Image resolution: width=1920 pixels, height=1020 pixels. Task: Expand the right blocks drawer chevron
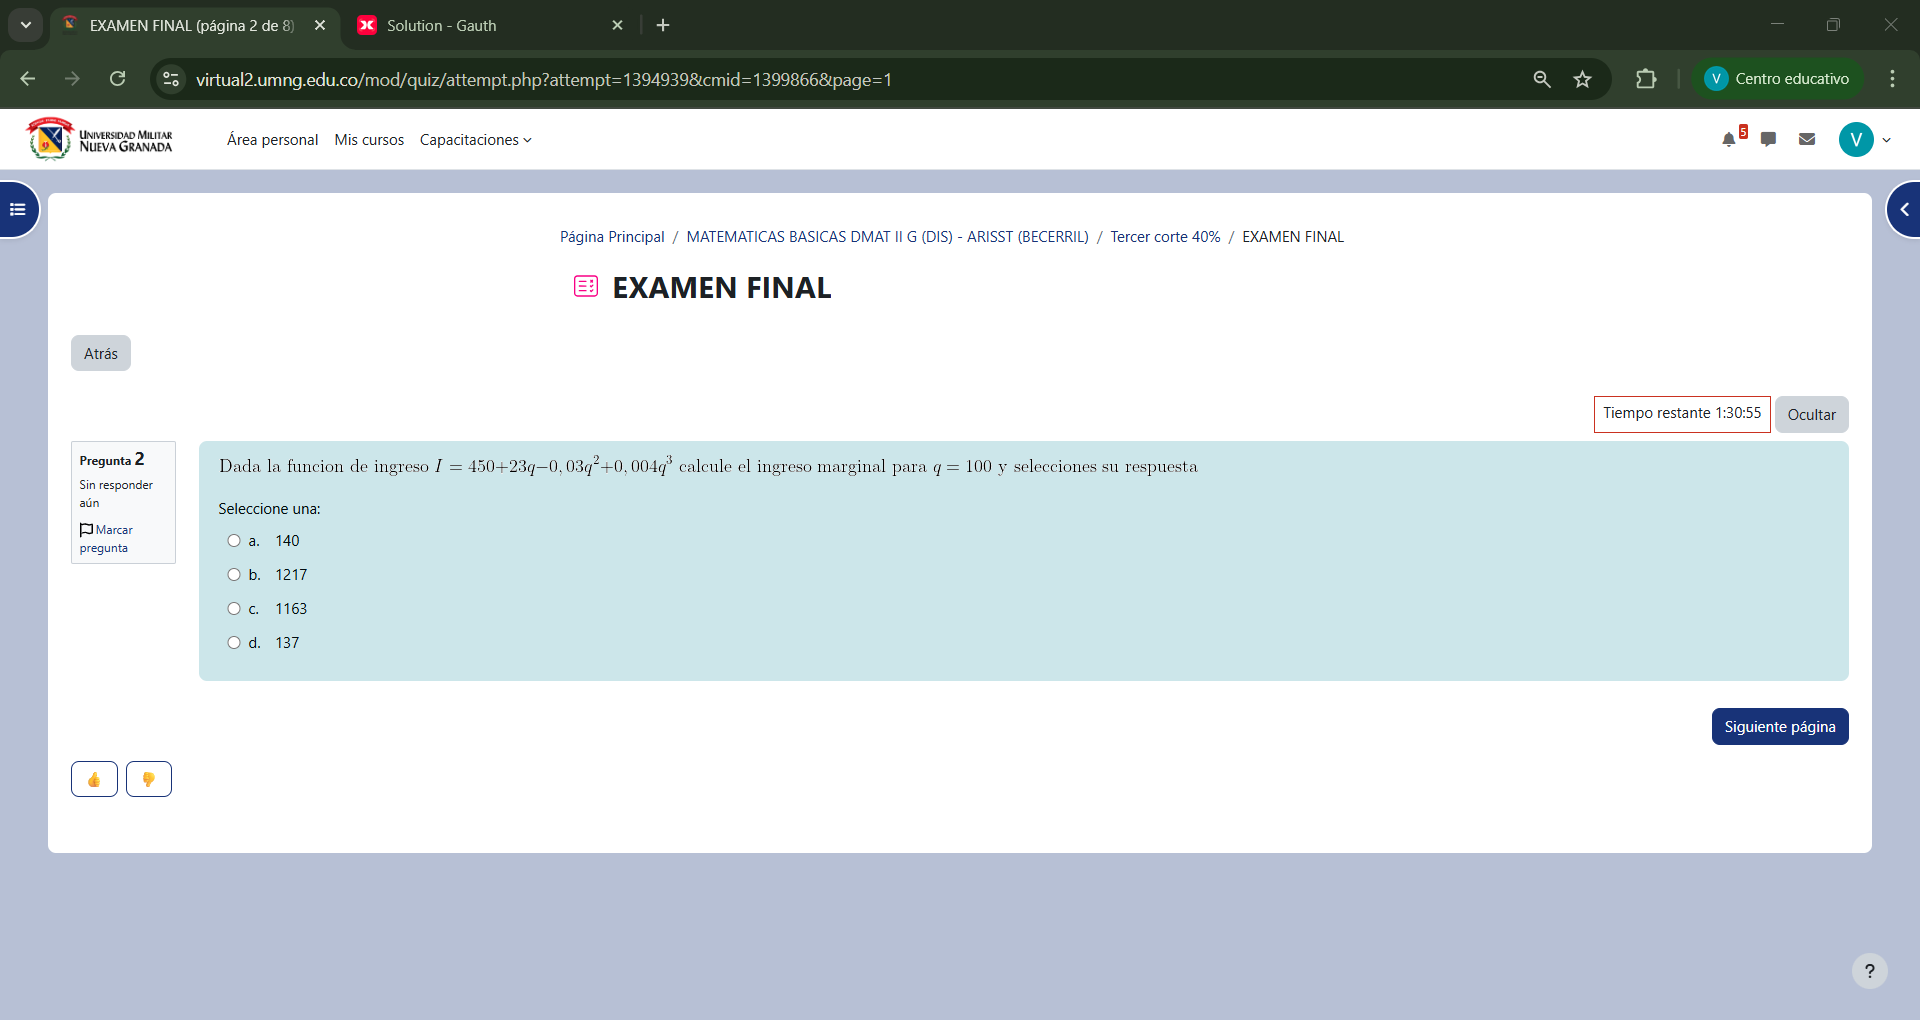pos(1904,210)
